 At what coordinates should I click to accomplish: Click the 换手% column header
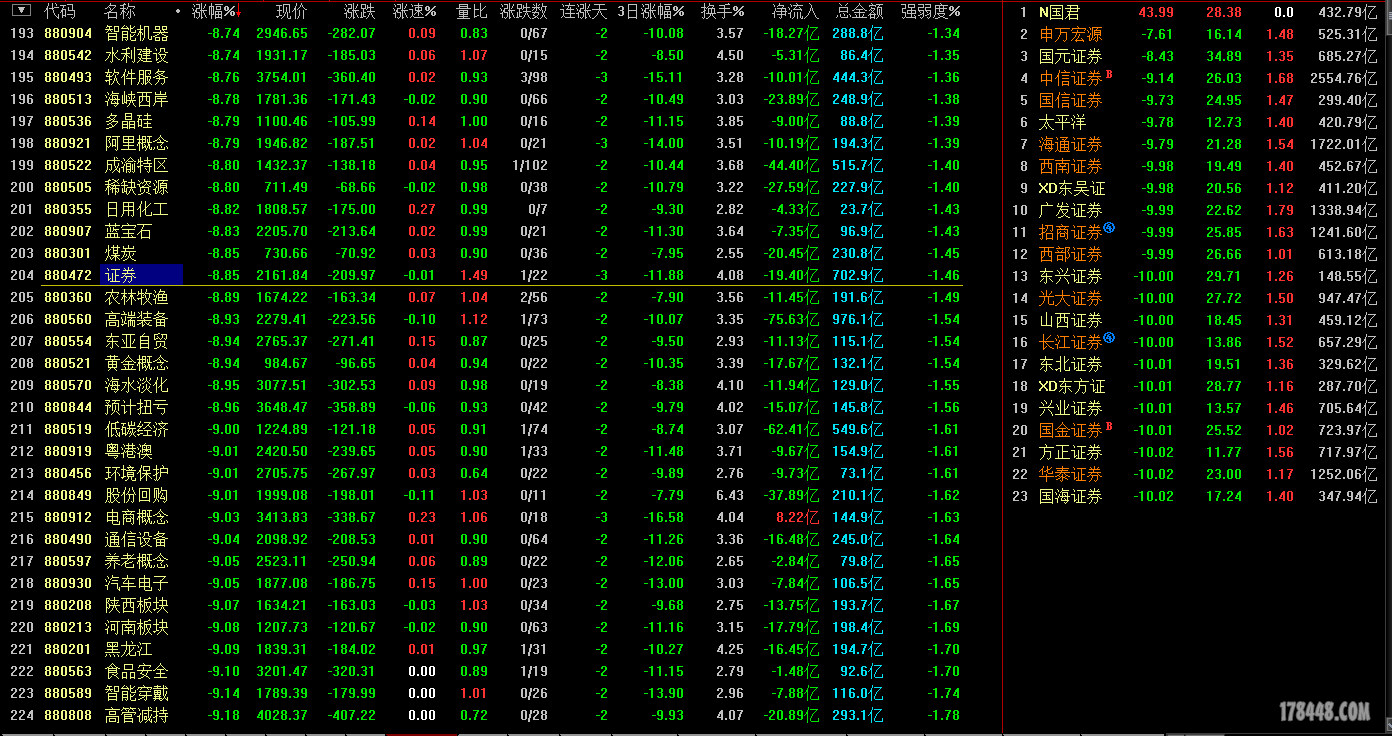723,11
